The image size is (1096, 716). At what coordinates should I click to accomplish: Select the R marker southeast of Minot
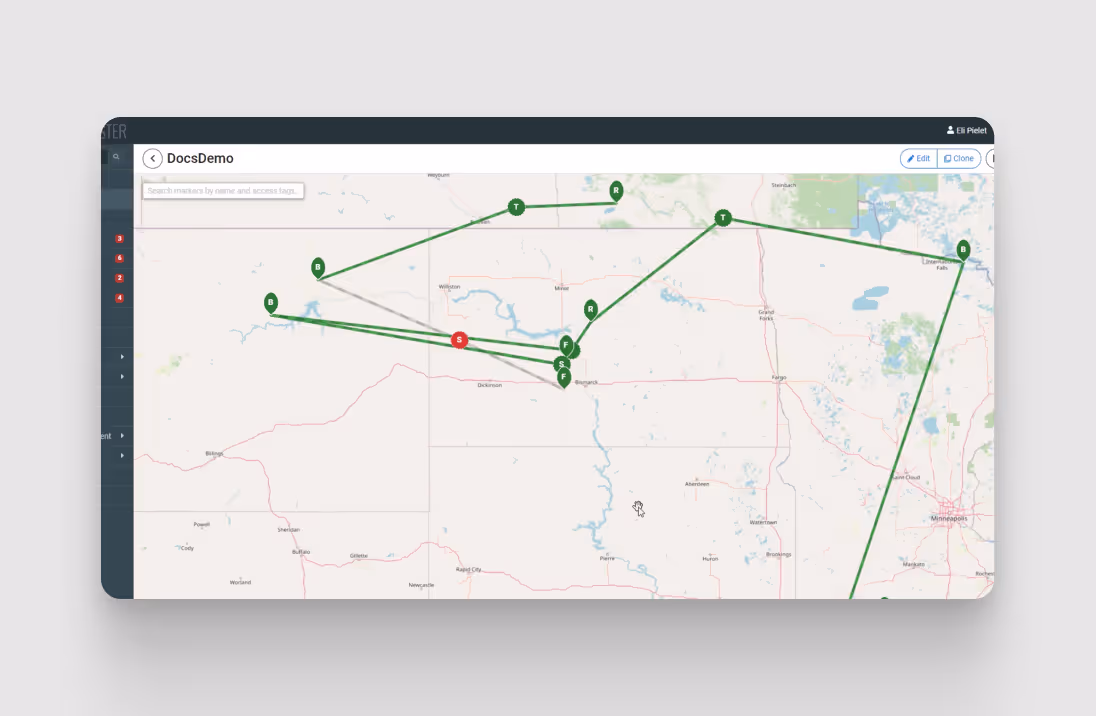click(591, 310)
